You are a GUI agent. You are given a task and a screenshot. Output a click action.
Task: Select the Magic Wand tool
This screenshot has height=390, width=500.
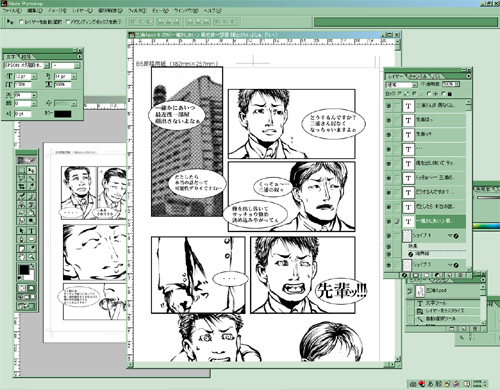31,178
